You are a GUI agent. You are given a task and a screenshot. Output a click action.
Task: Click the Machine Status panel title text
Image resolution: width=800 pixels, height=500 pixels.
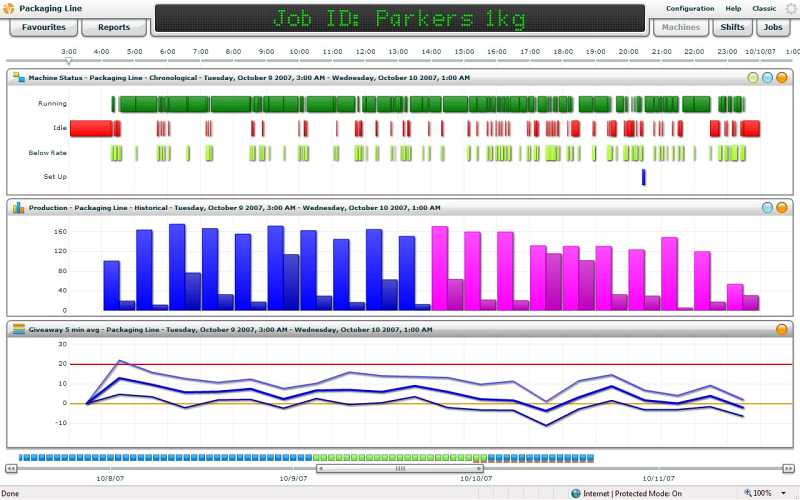pyautogui.click(x=249, y=78)
